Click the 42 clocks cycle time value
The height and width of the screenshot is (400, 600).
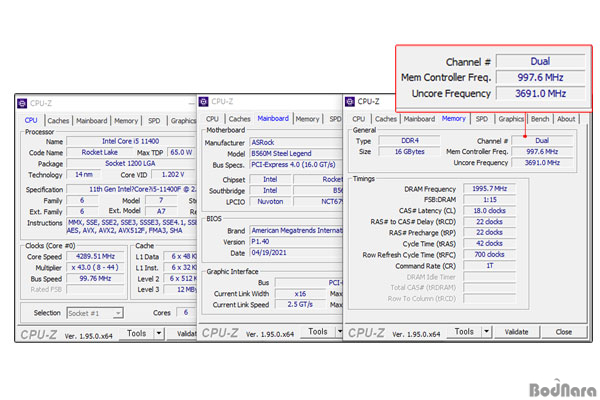point(489,243)
